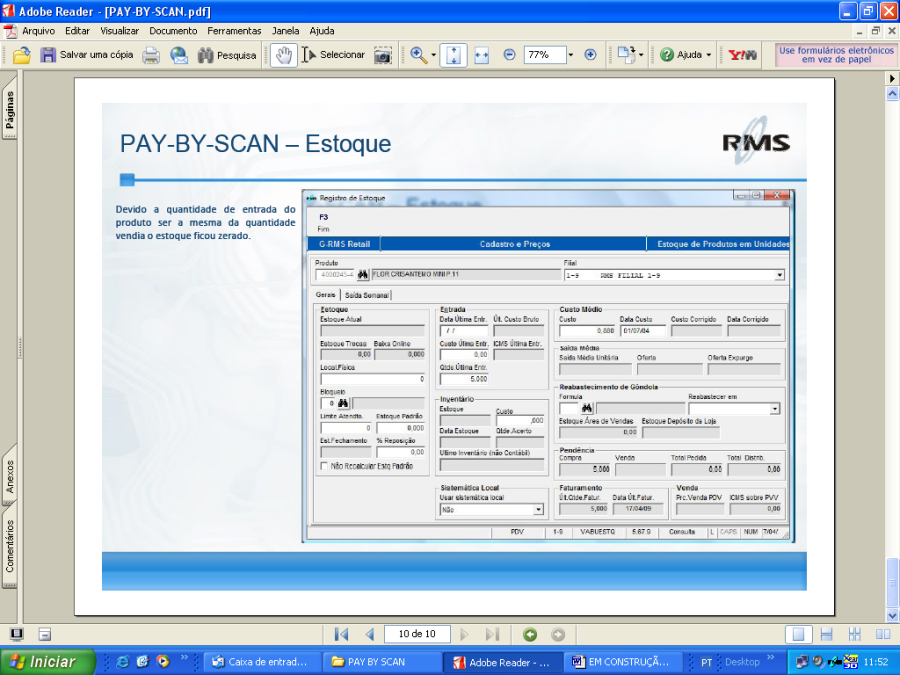Click the Fit Width icon
Viewport: 900px width, 675px height.
[482, 55]
